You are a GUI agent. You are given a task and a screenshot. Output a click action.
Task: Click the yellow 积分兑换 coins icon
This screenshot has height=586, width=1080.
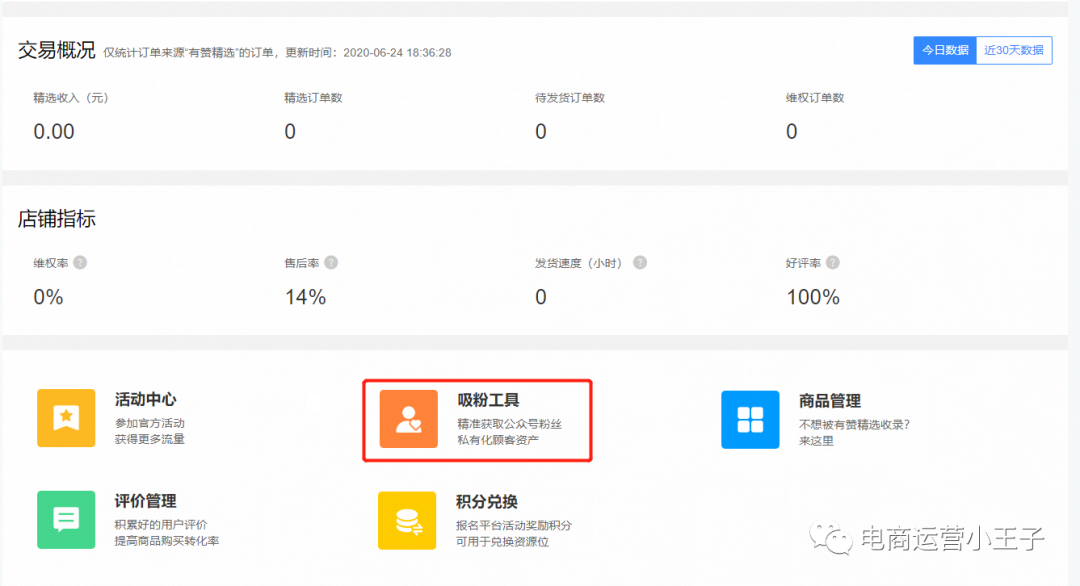point(407,520)
